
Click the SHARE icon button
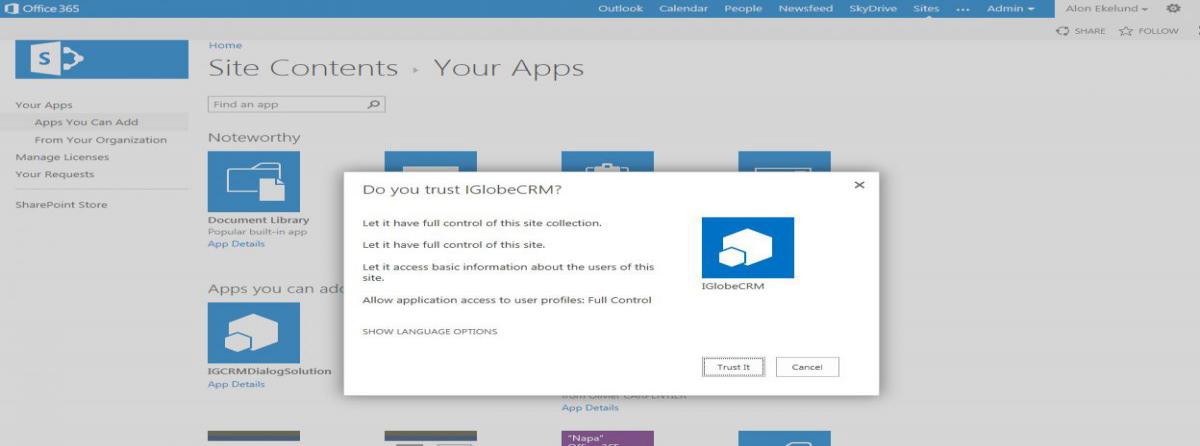pos(1081,31)
